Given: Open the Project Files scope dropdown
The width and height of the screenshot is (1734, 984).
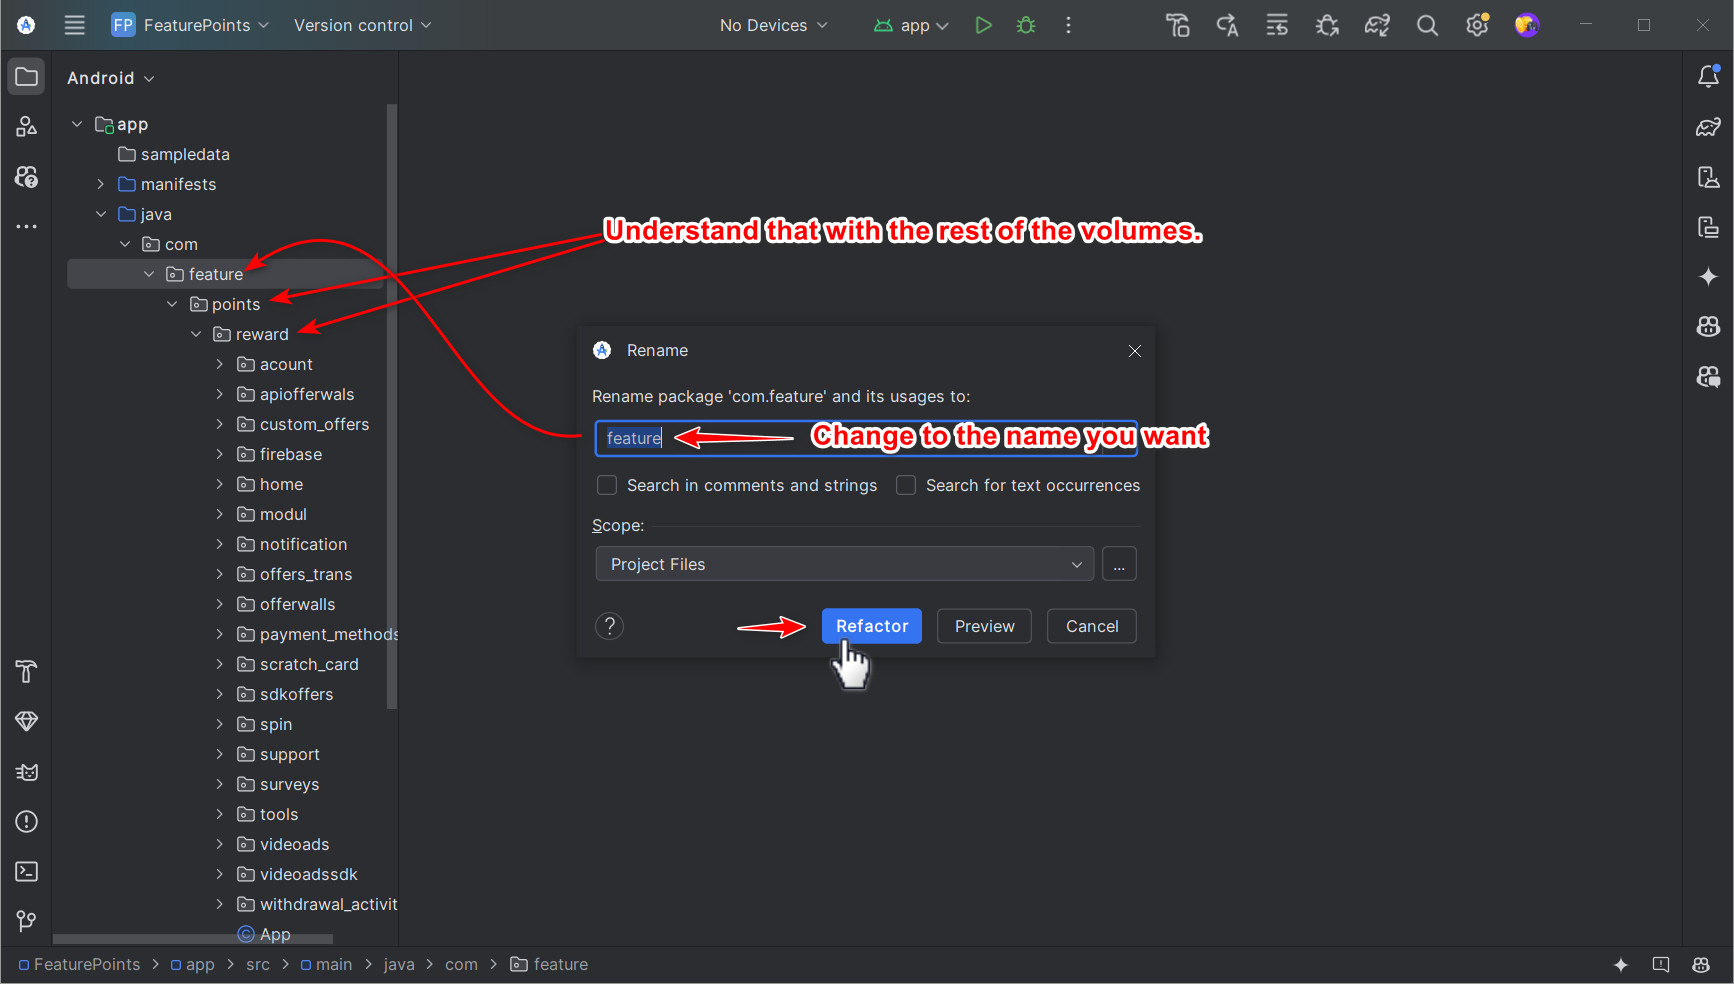Looking at the screenshot, I should coord(844,564).
